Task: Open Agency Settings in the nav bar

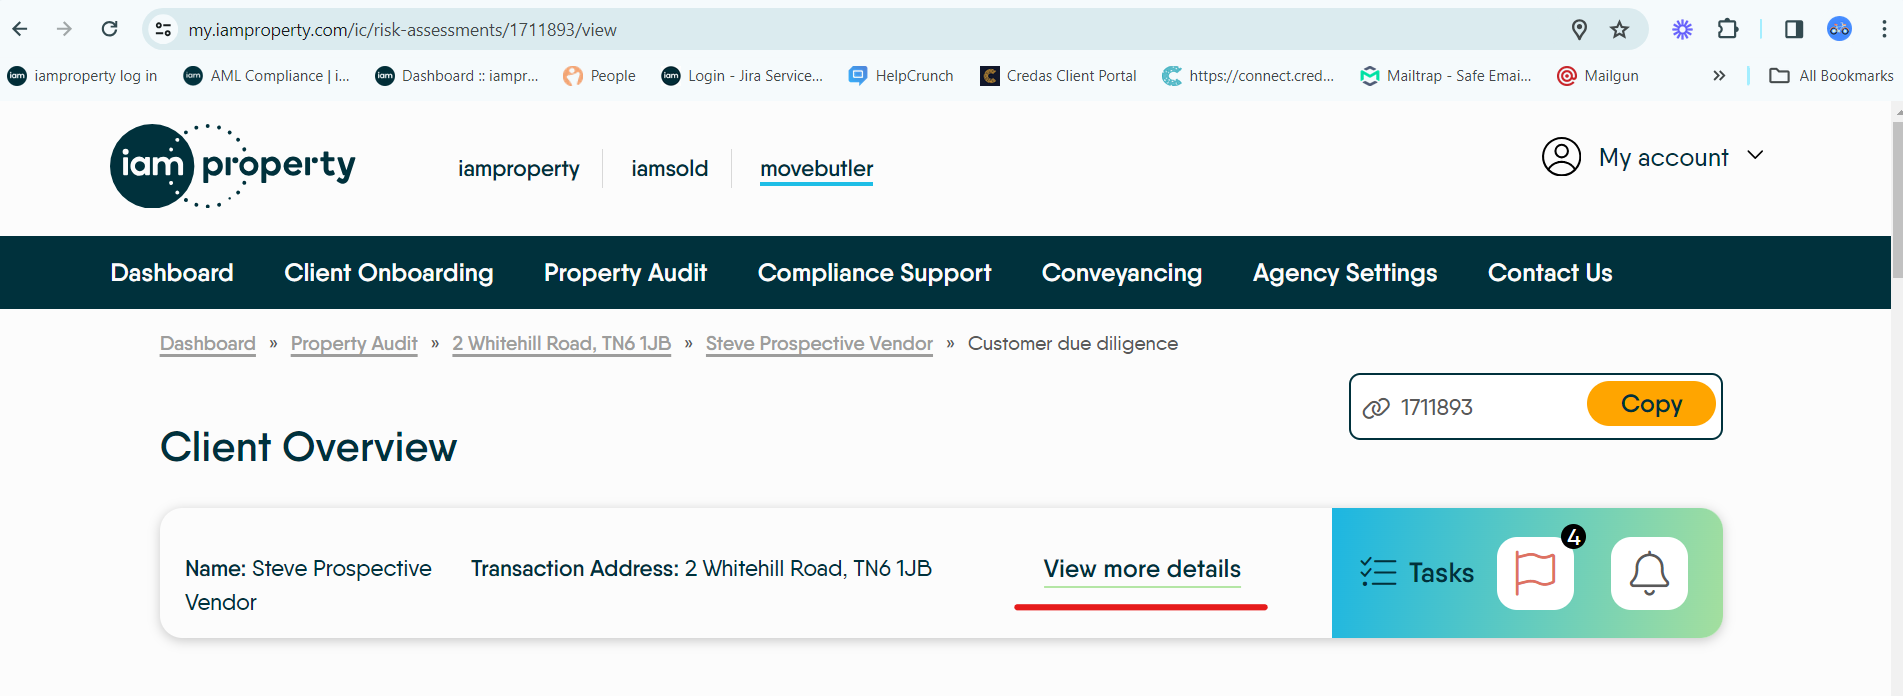Action: point(1345,273)
